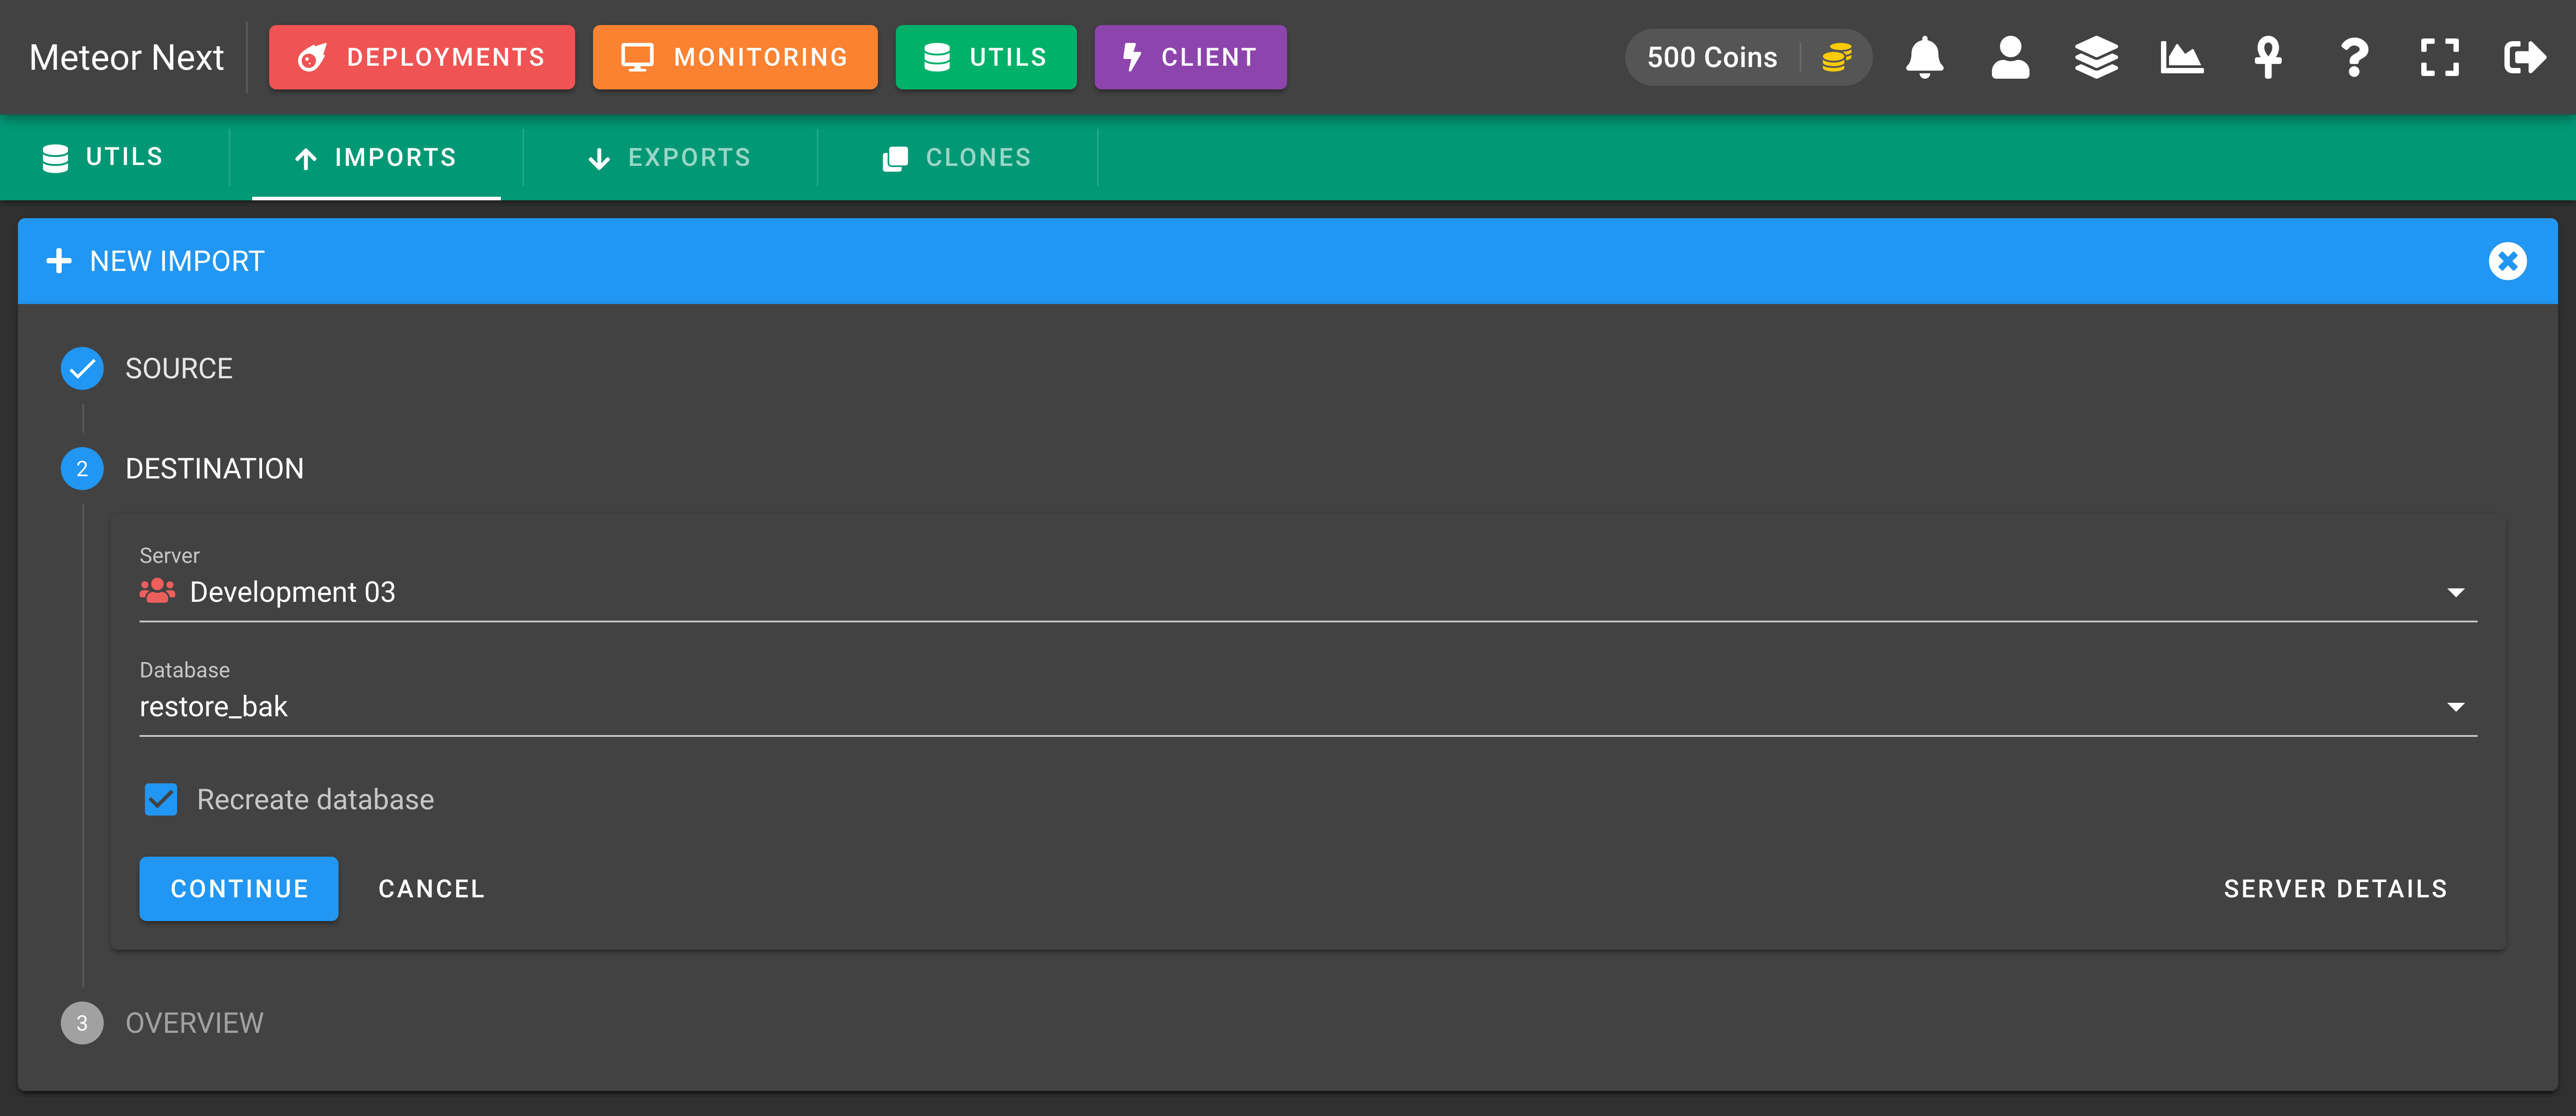Open the Client section
The height and width of the screenshot is (1116, 2576).
(1190, 57)
